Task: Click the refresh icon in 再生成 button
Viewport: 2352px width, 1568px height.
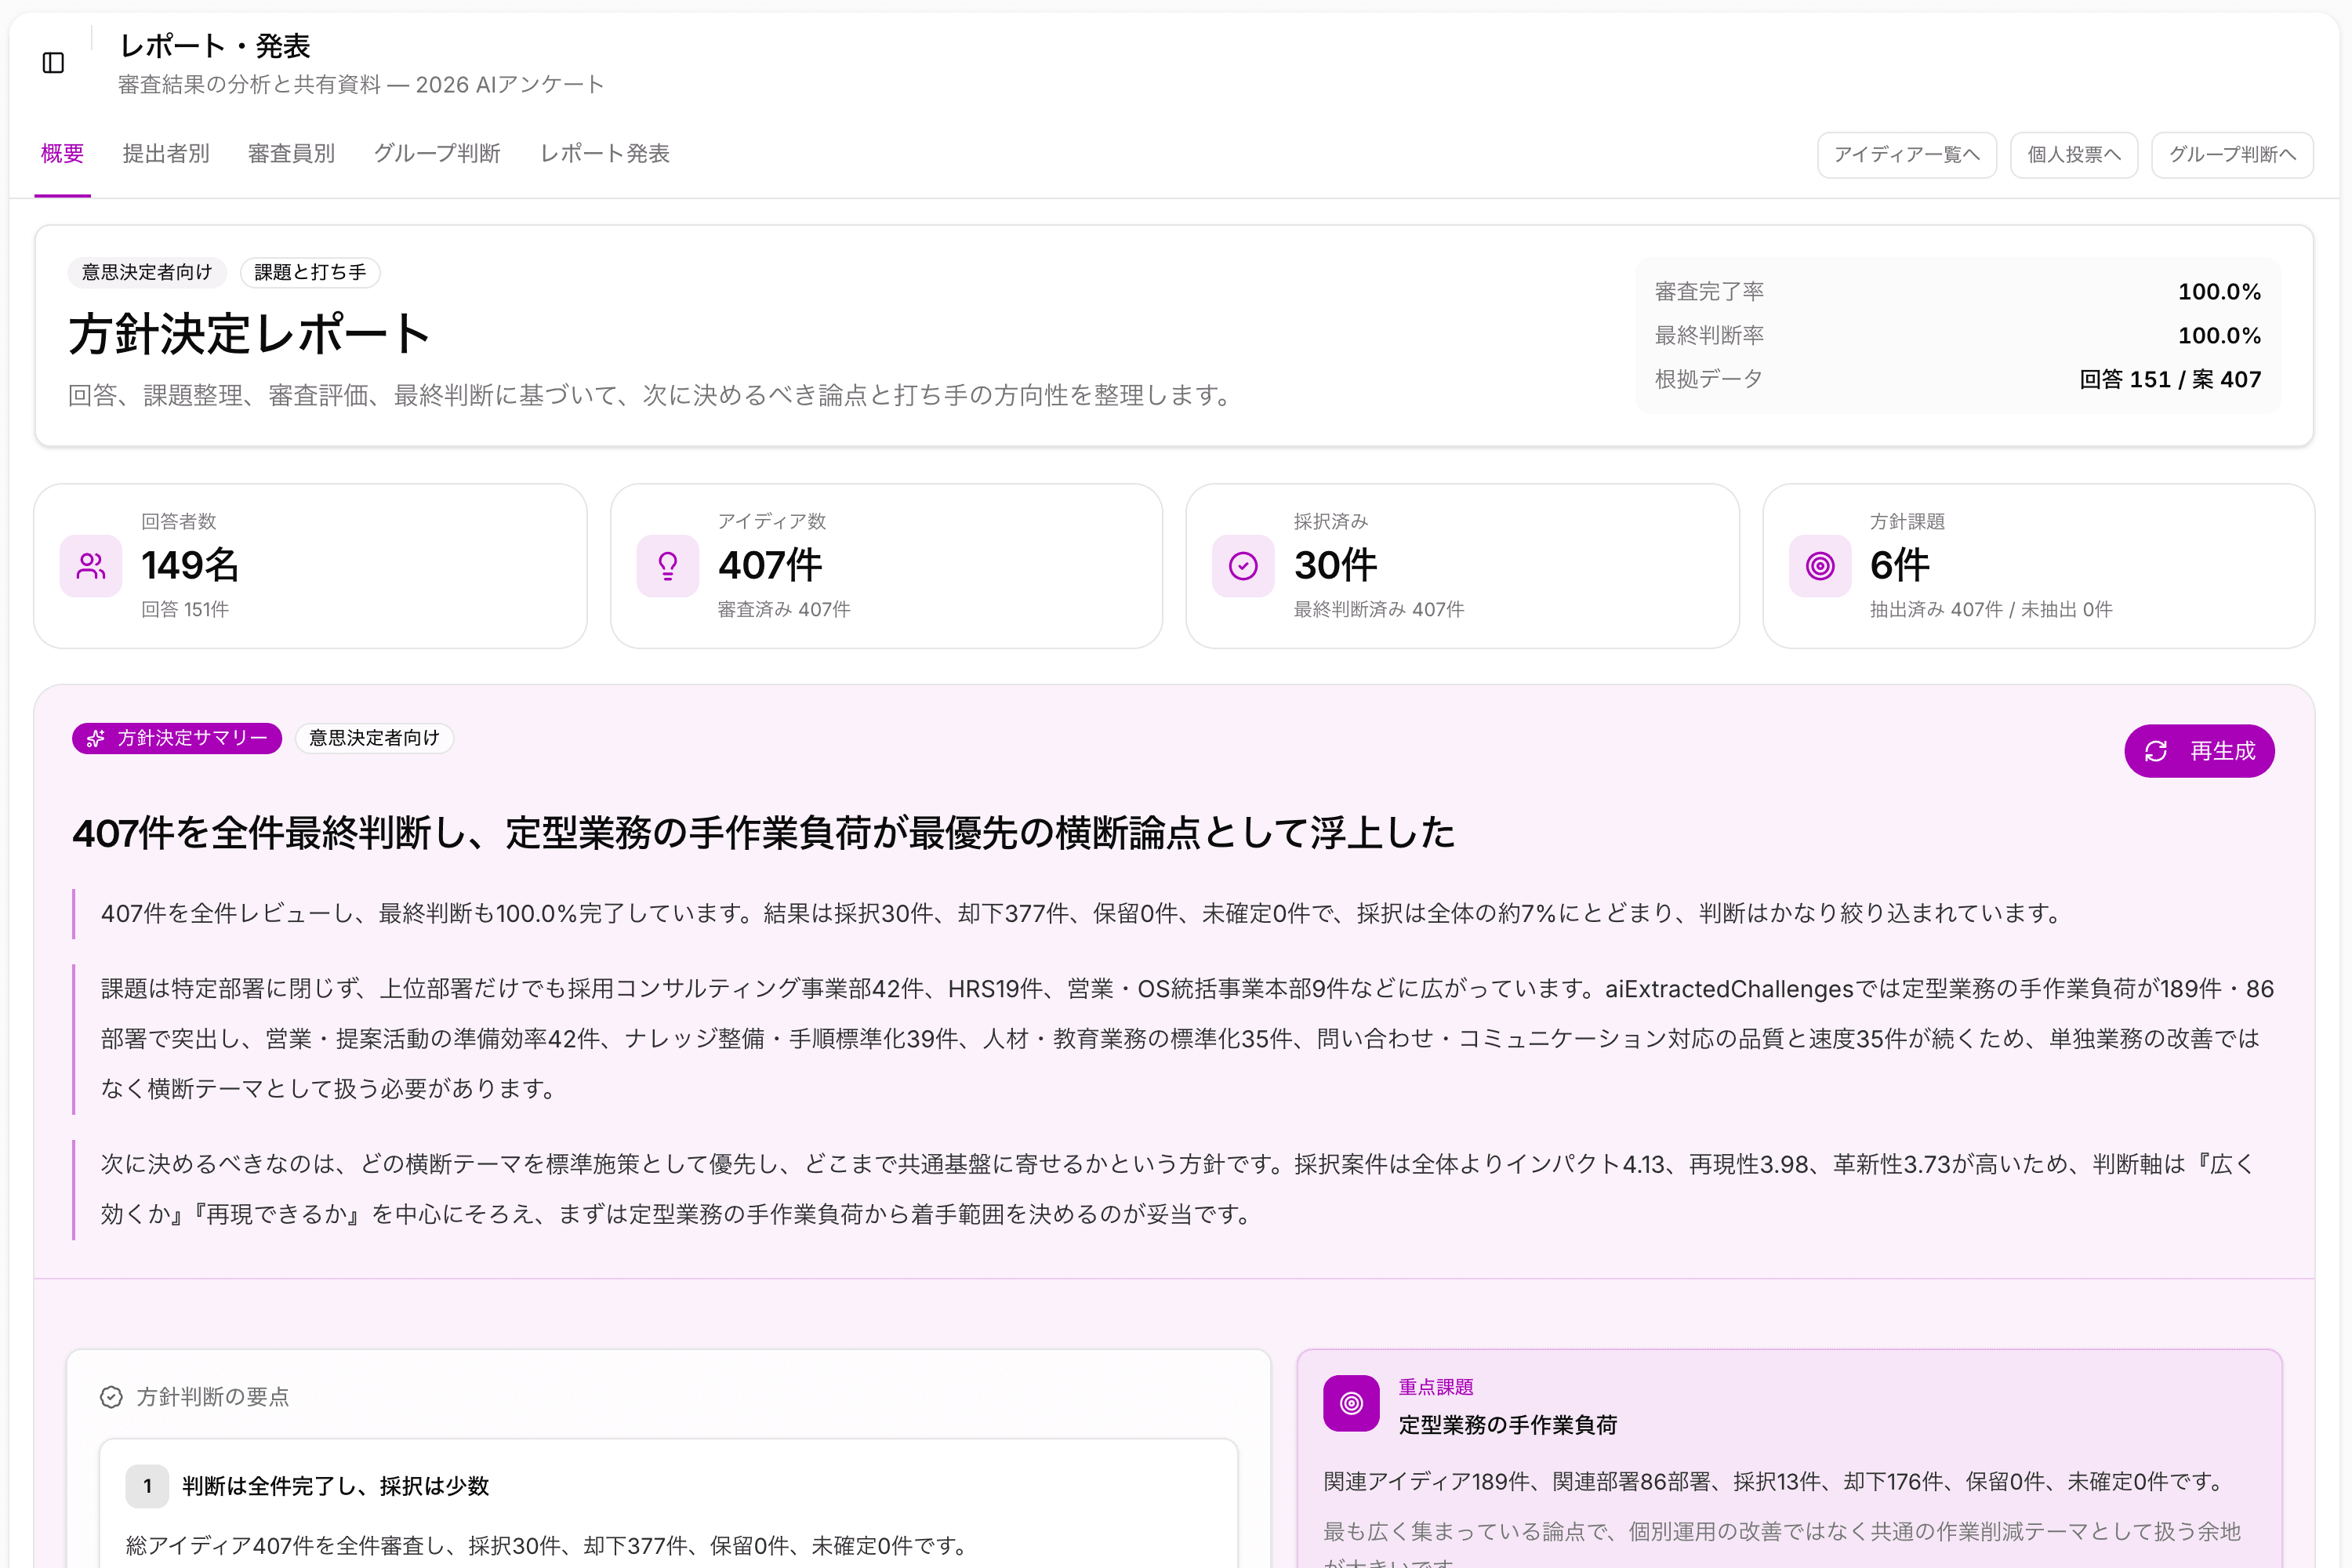Action: (x=2156, y=751)
